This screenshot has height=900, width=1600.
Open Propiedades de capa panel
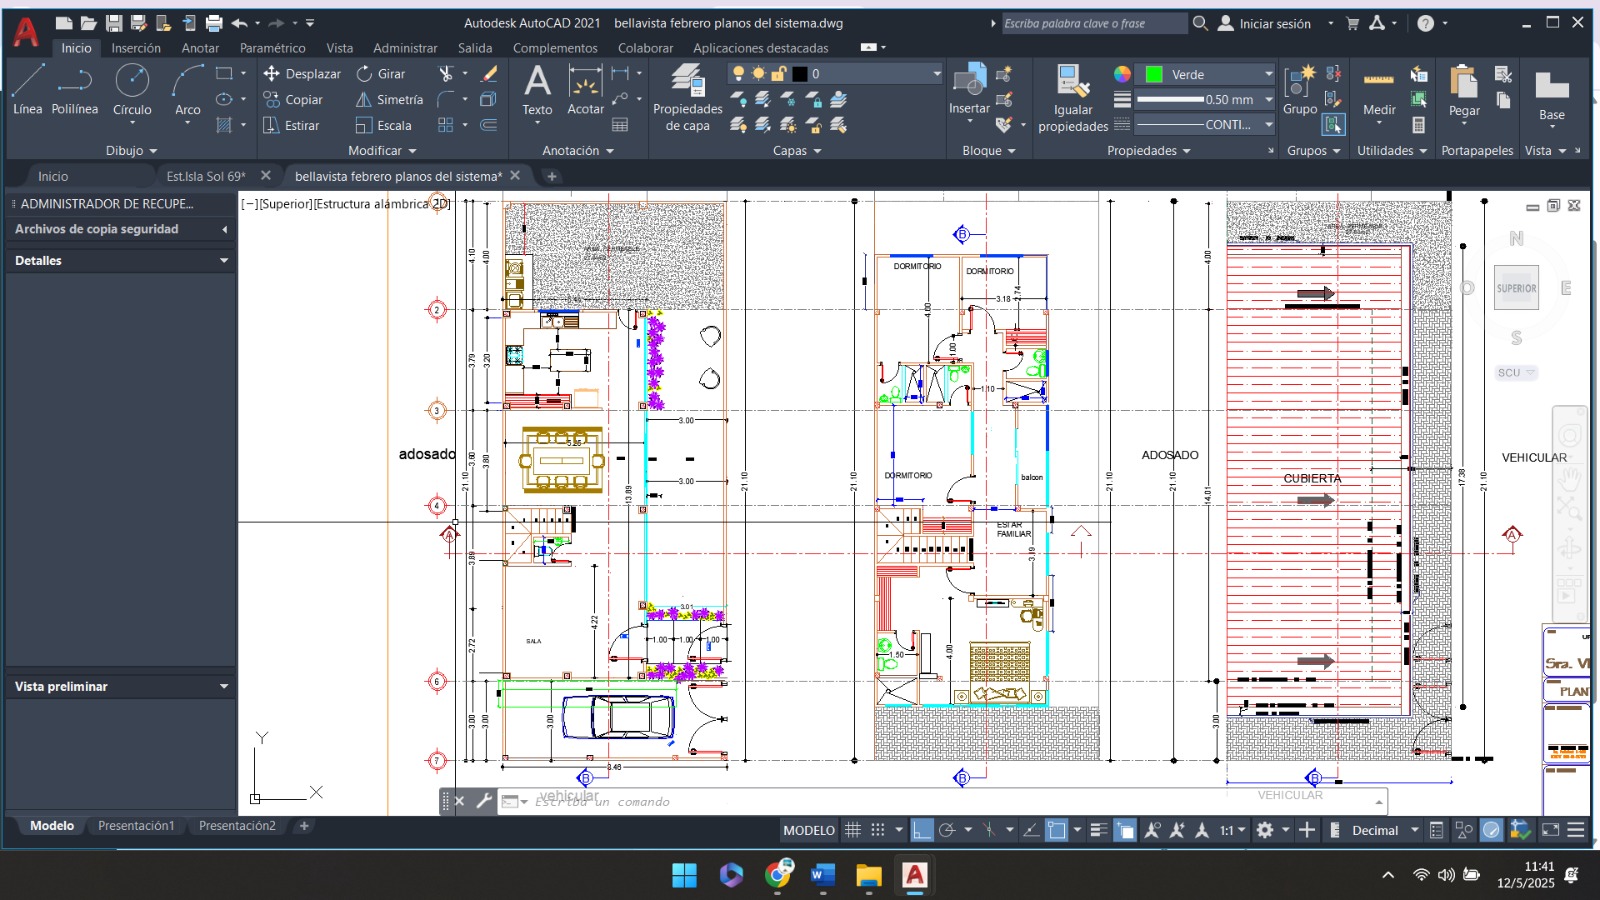(x=687, y=97)
